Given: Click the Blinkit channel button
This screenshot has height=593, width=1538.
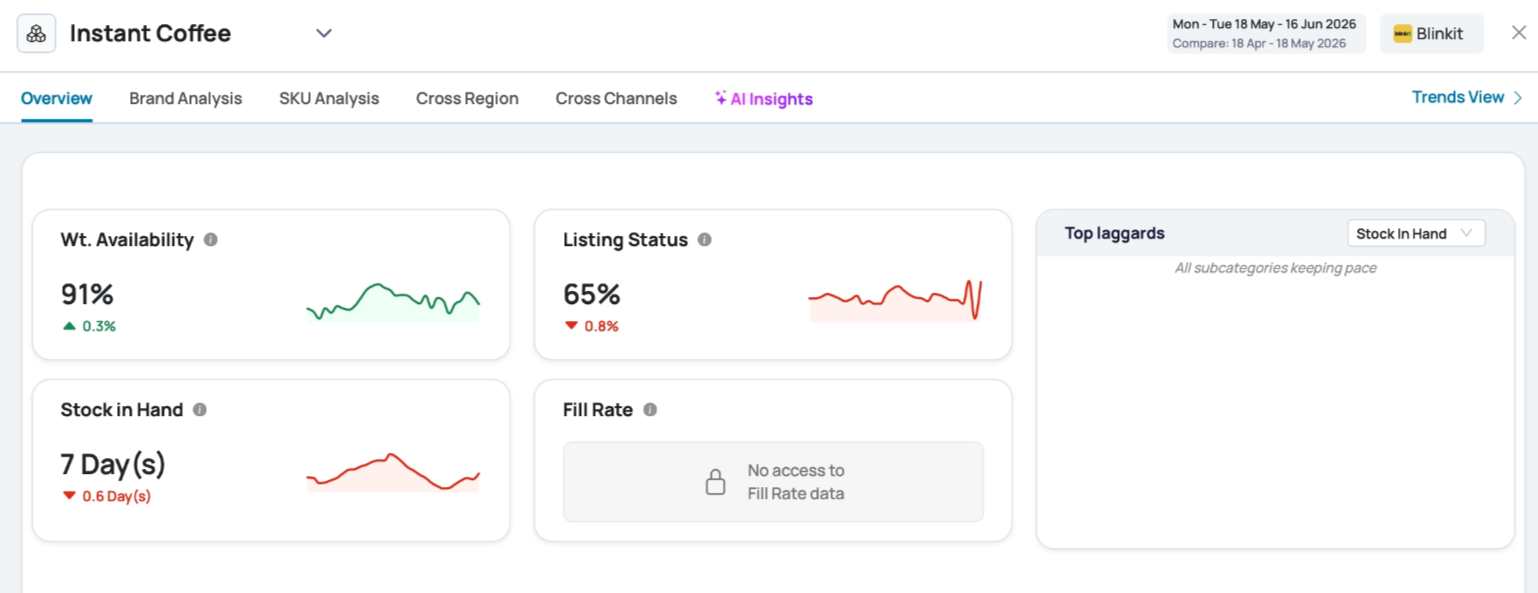Looking at the screenshot, I should (x=1431, y=34).
